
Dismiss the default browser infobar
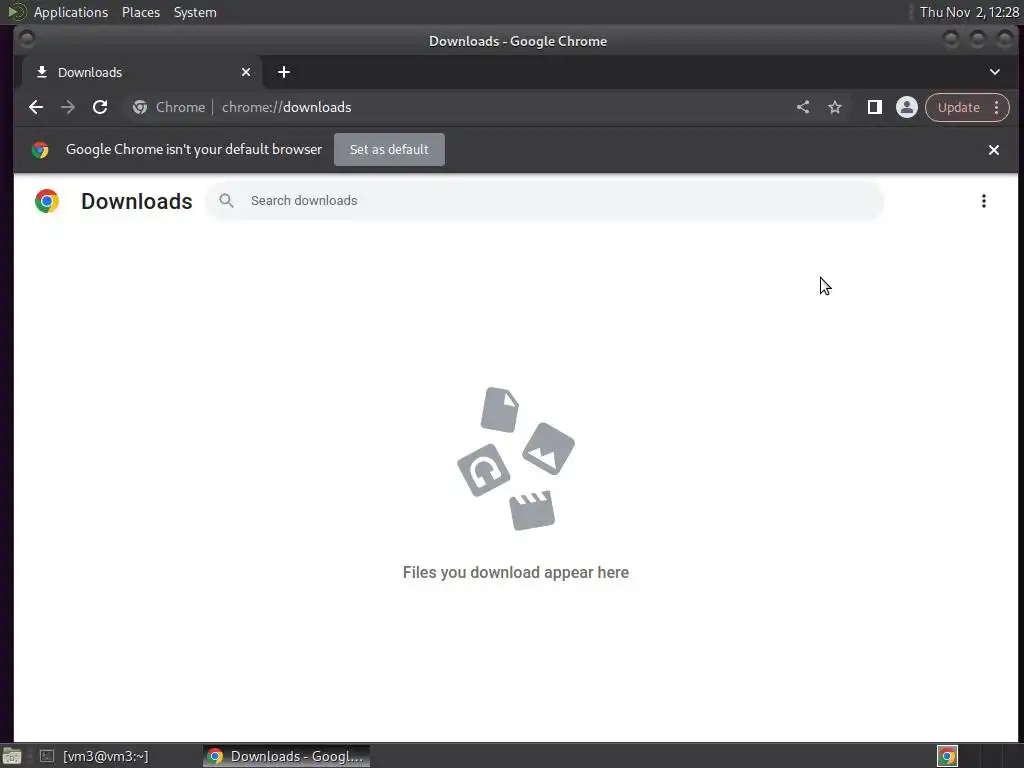[x=994, y=150]
